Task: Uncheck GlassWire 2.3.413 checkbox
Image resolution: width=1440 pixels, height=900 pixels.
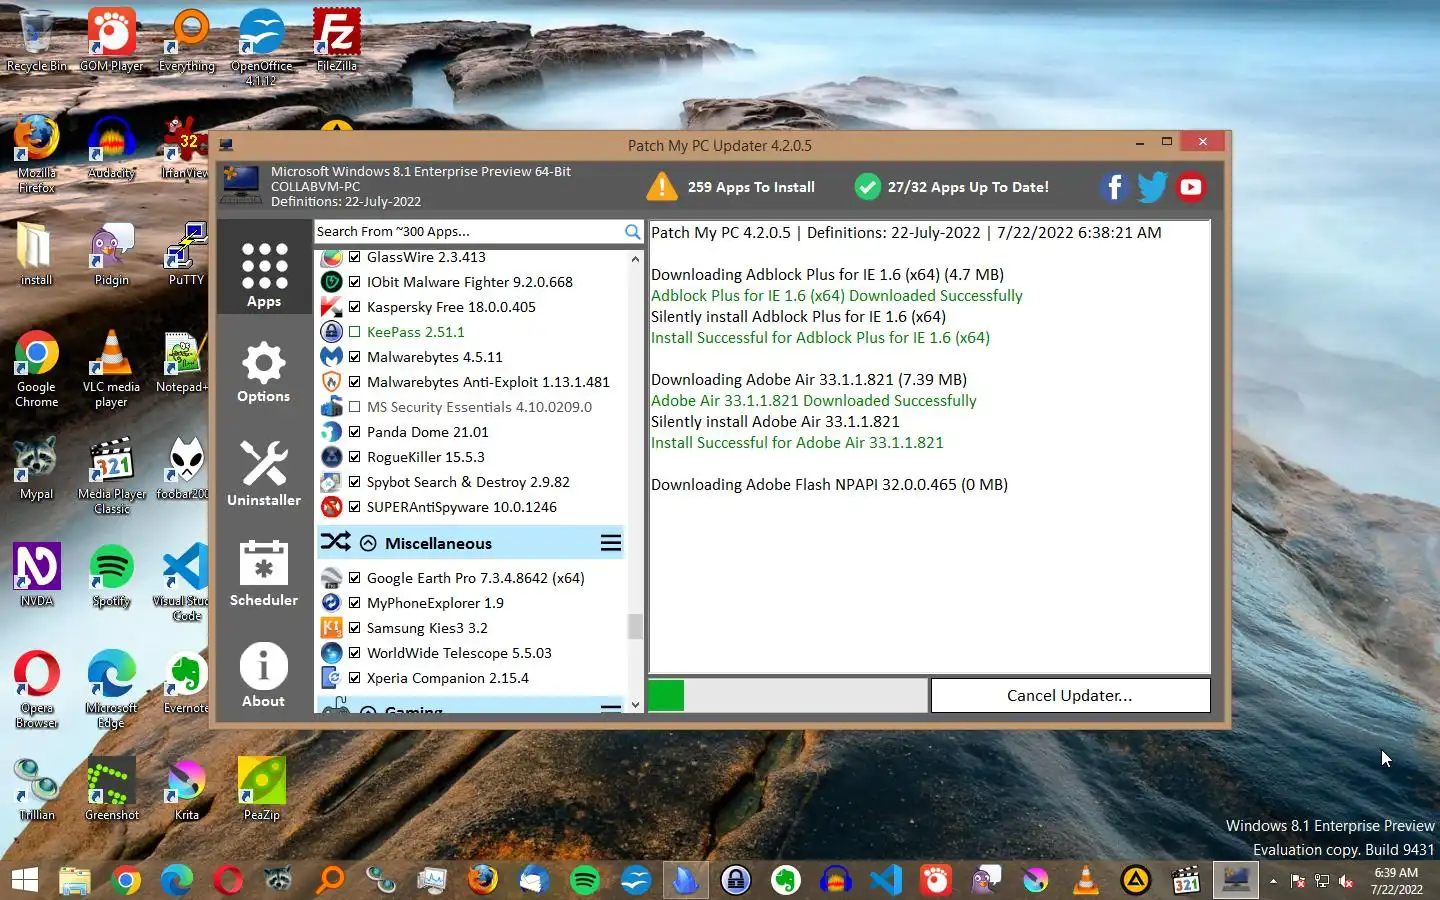Action: (x=354, y=257)
